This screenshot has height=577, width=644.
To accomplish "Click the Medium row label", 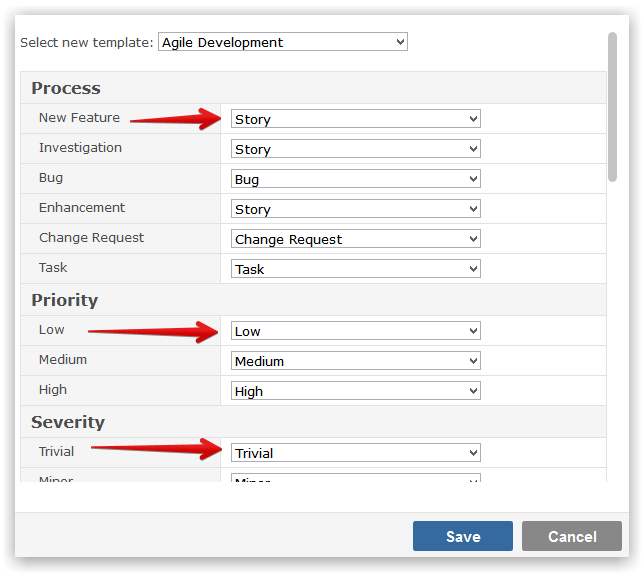I will pos(63,359).
